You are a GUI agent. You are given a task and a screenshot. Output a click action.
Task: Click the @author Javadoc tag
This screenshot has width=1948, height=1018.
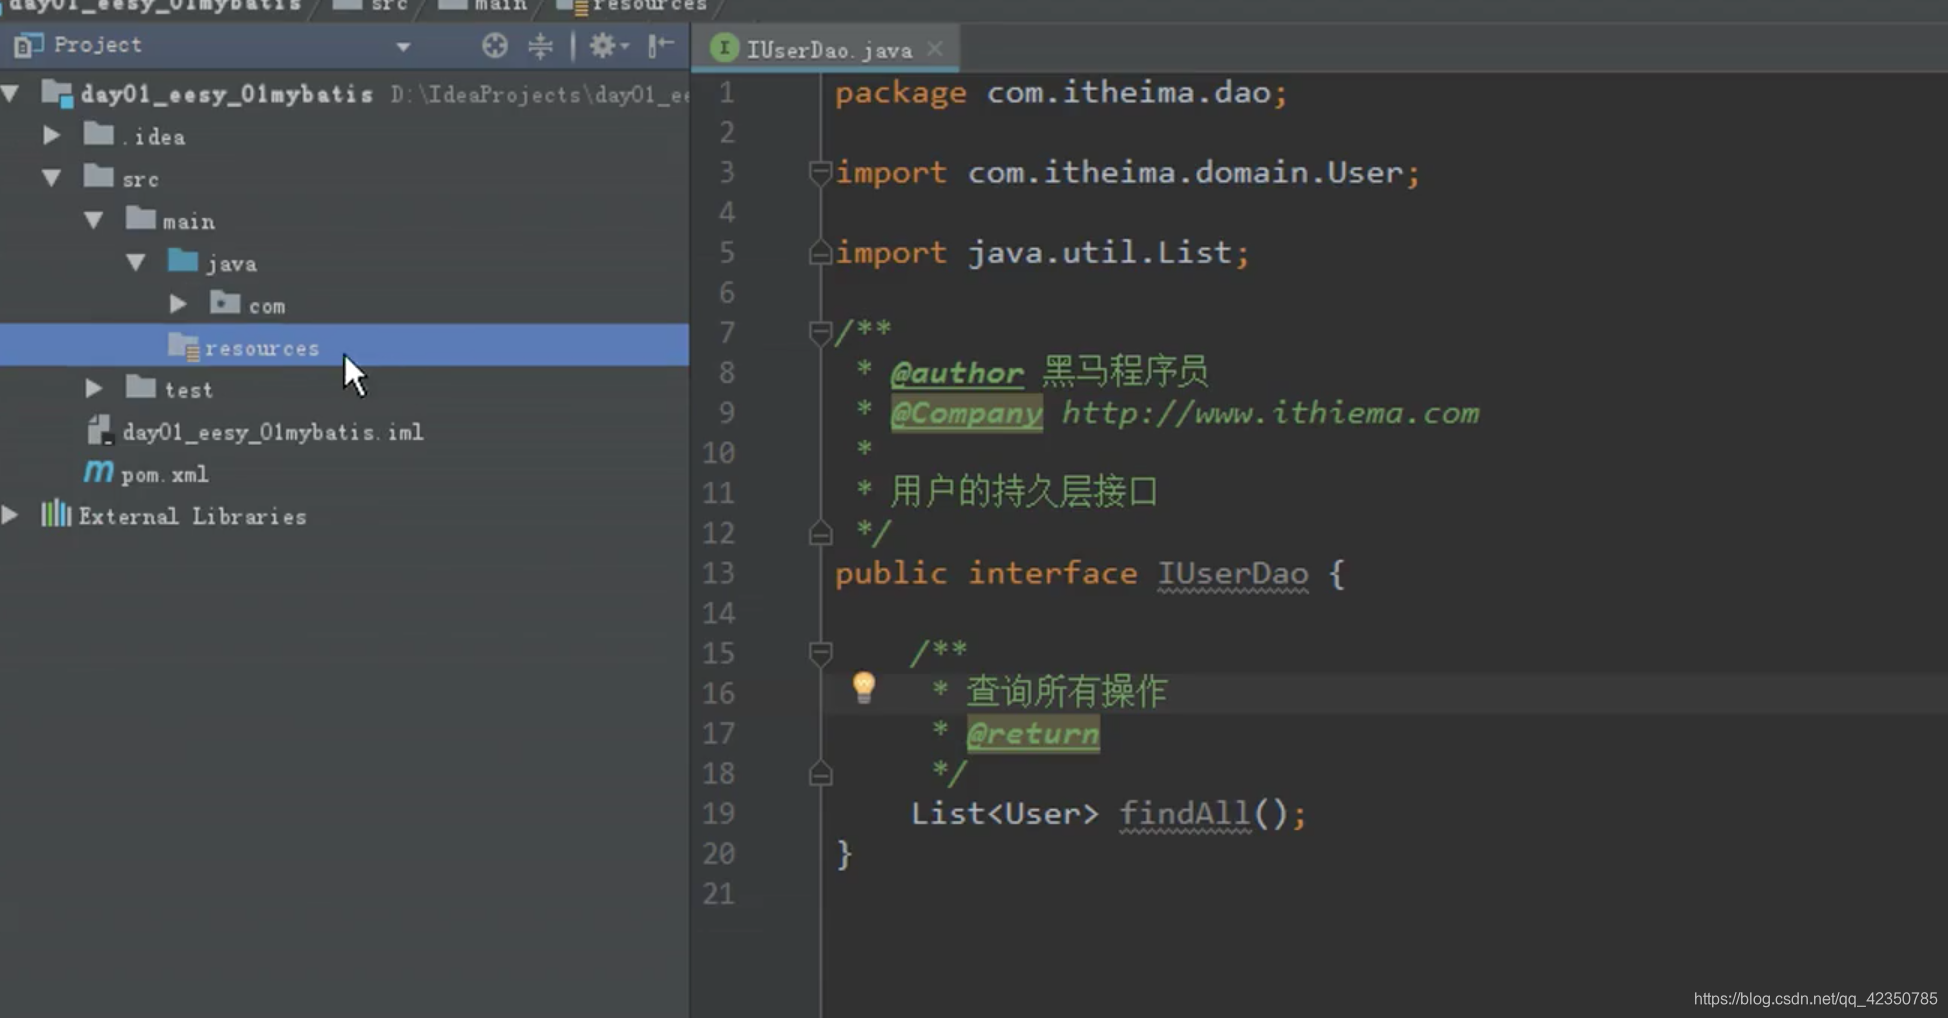tap(956, 373)
